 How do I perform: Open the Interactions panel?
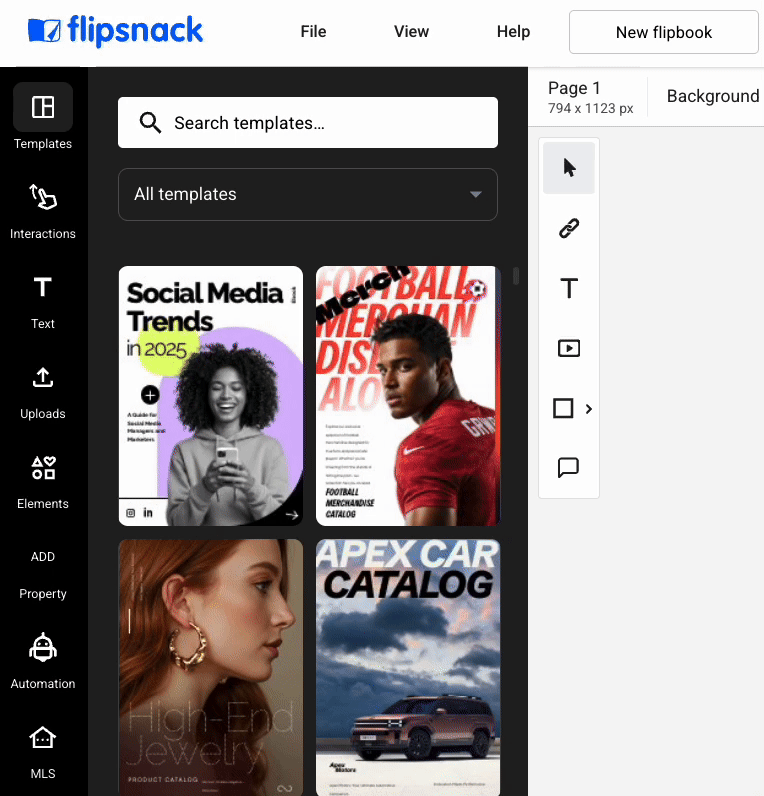click(x=43, y=211)
